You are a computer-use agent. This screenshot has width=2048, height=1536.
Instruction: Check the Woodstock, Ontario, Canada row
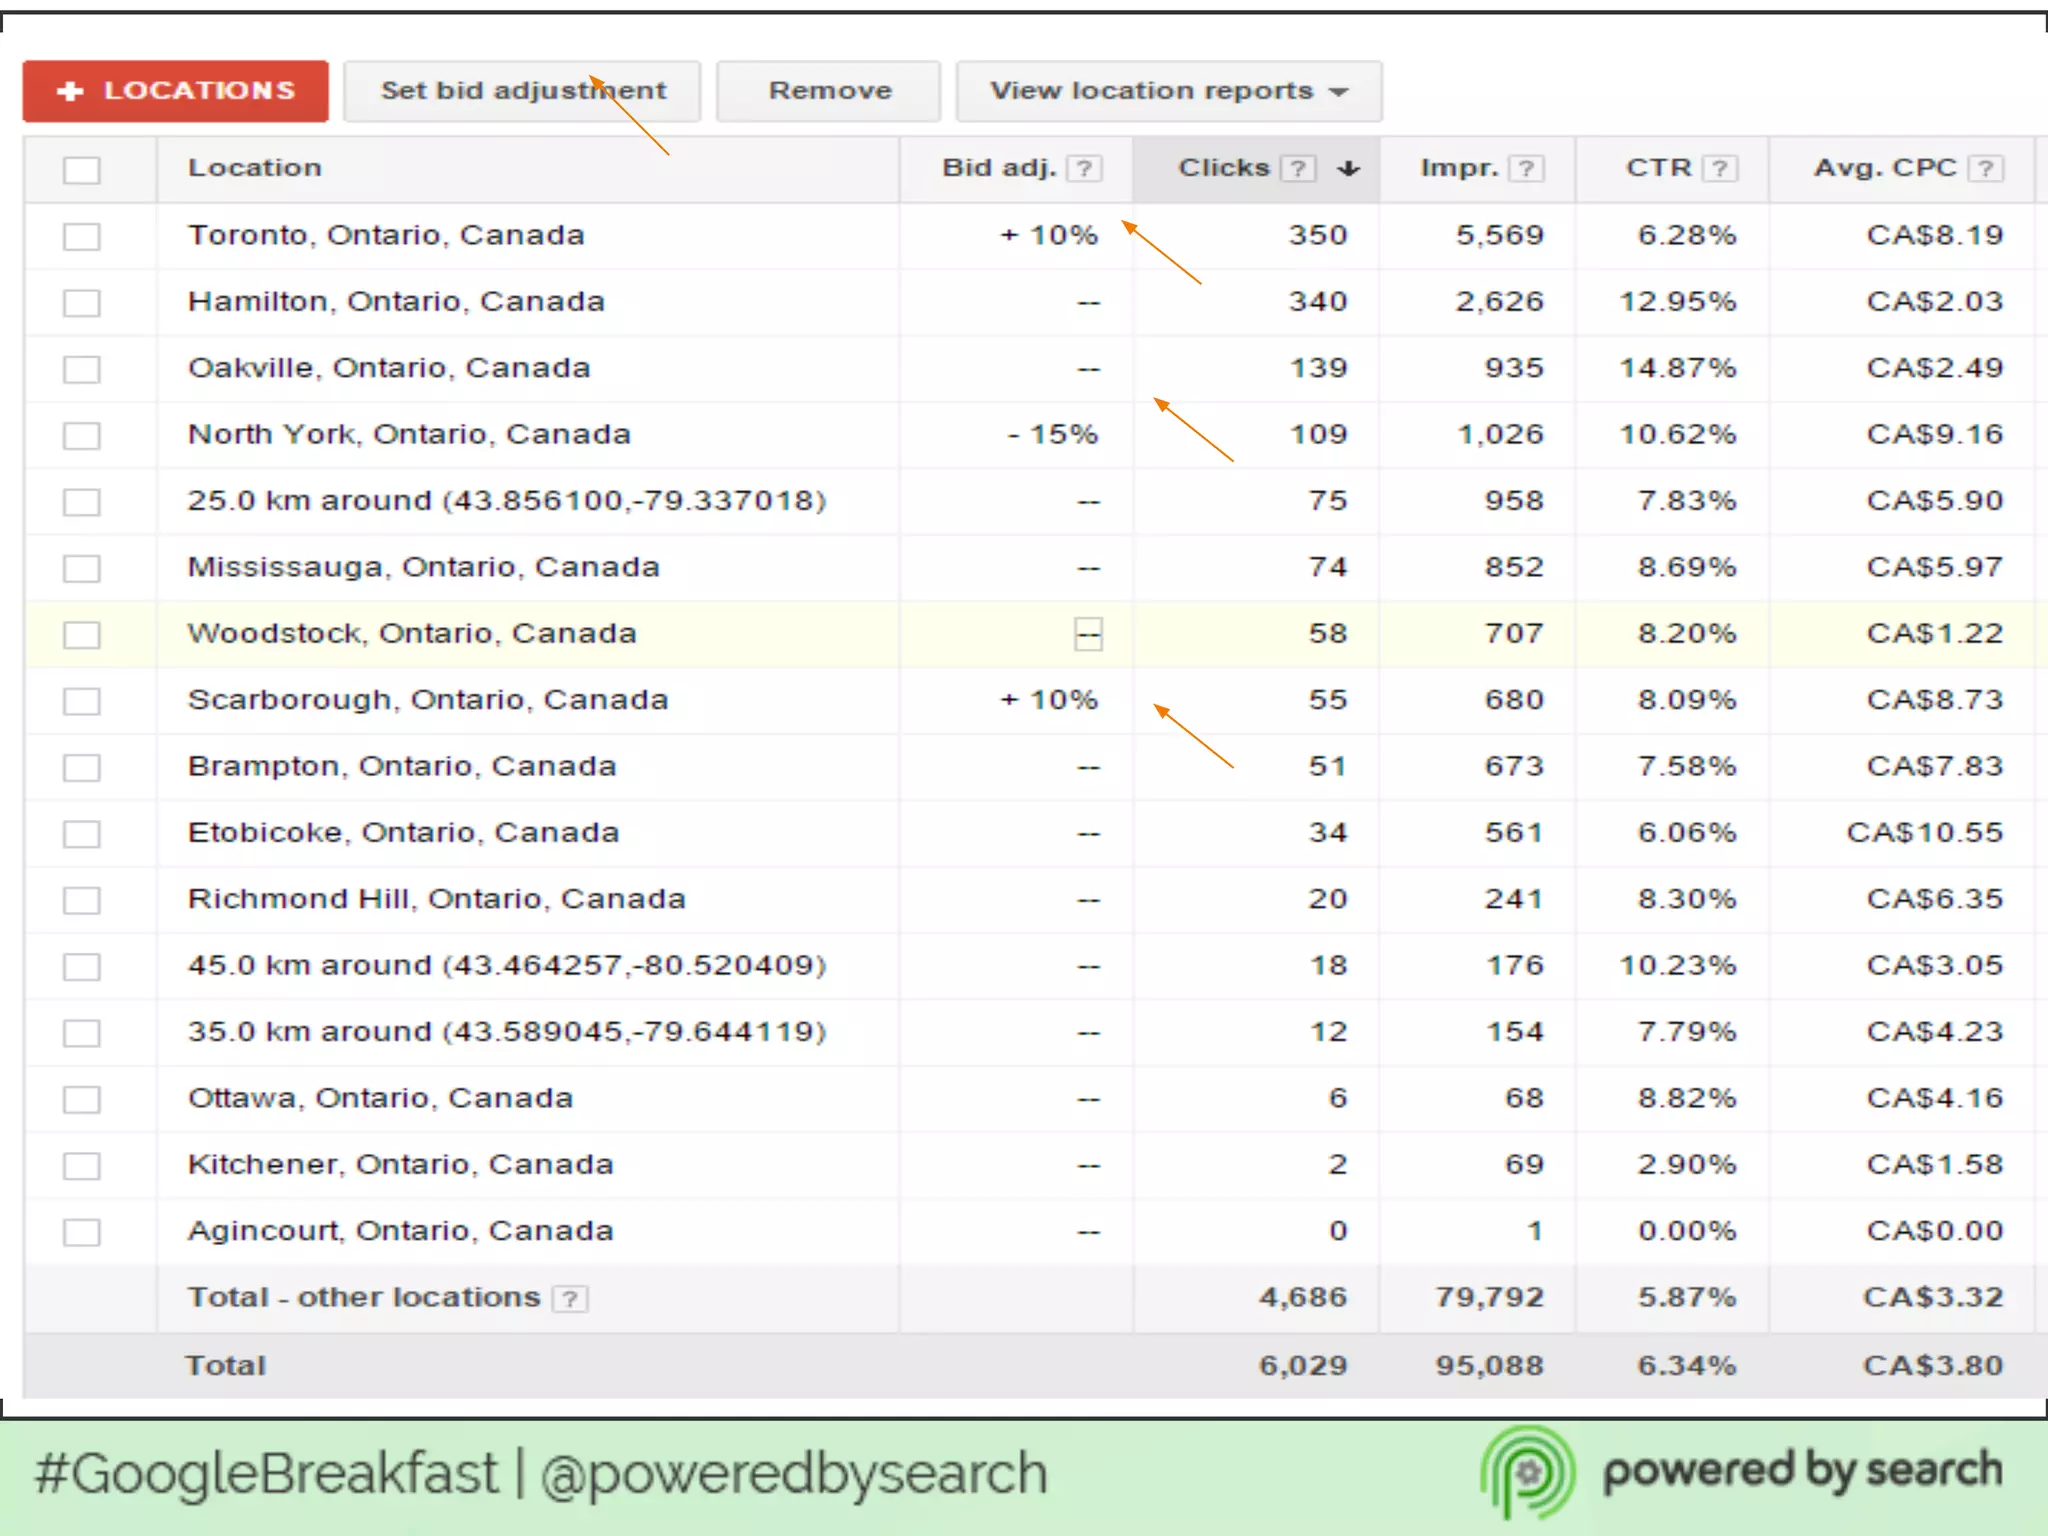82,635
